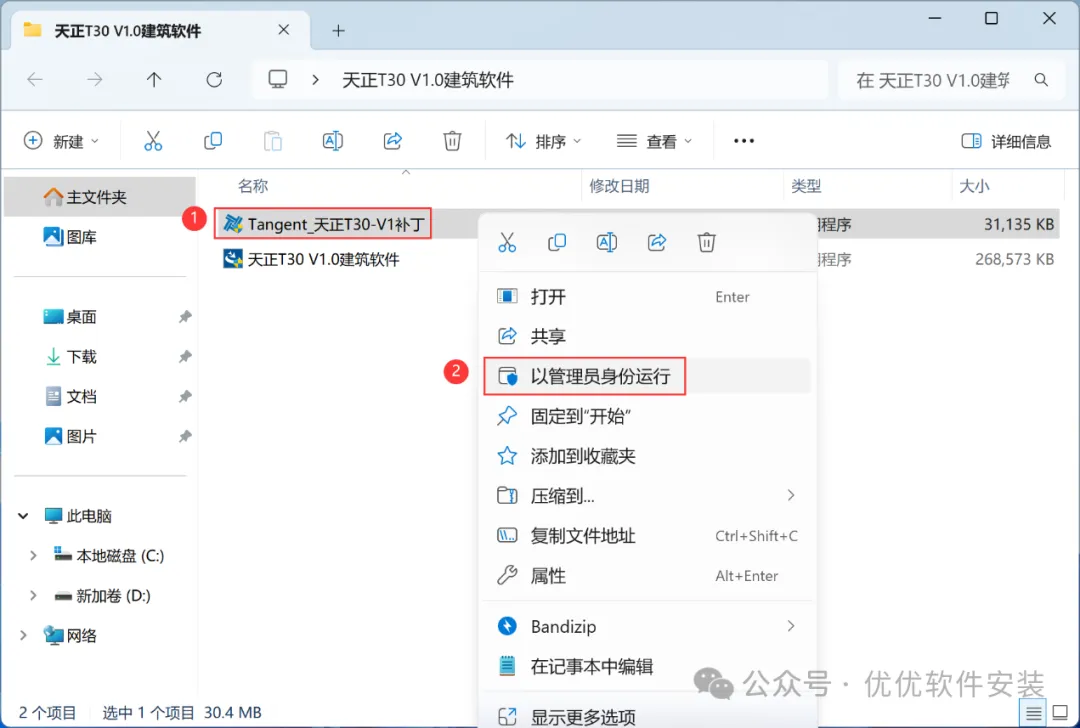Screen dimensions: 1080x728
Task: Choose 打开 in the context menu
Action: pyautogui.click(x=647, y=297)
